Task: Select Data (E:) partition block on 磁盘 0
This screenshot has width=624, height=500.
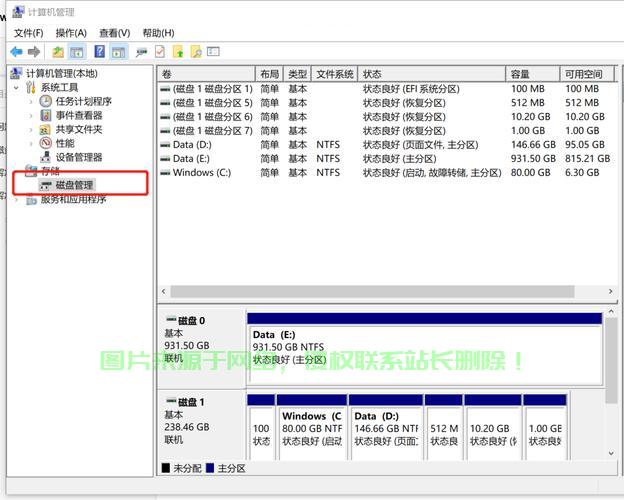Action: click(425, 349)
